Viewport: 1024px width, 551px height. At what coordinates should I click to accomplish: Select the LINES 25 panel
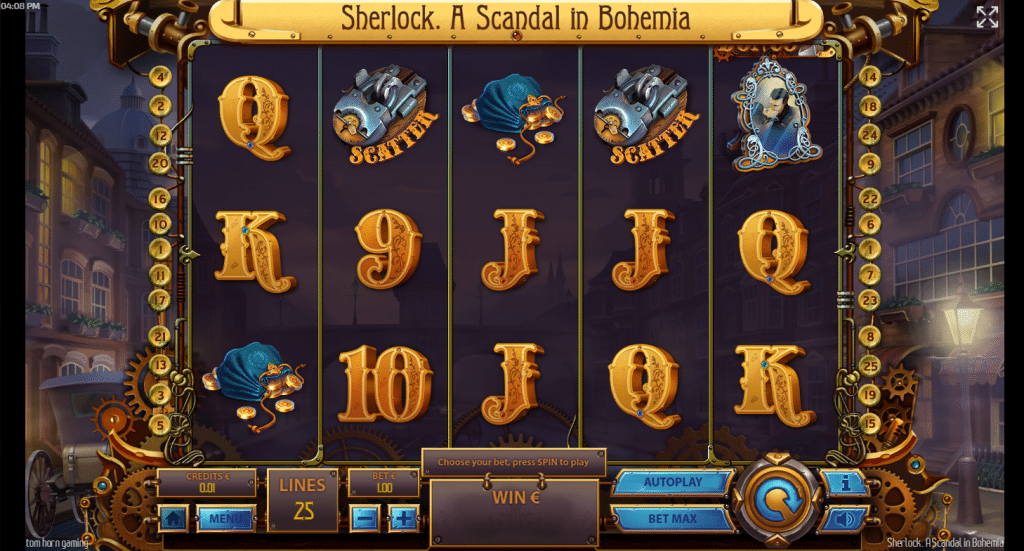(302, 500)
